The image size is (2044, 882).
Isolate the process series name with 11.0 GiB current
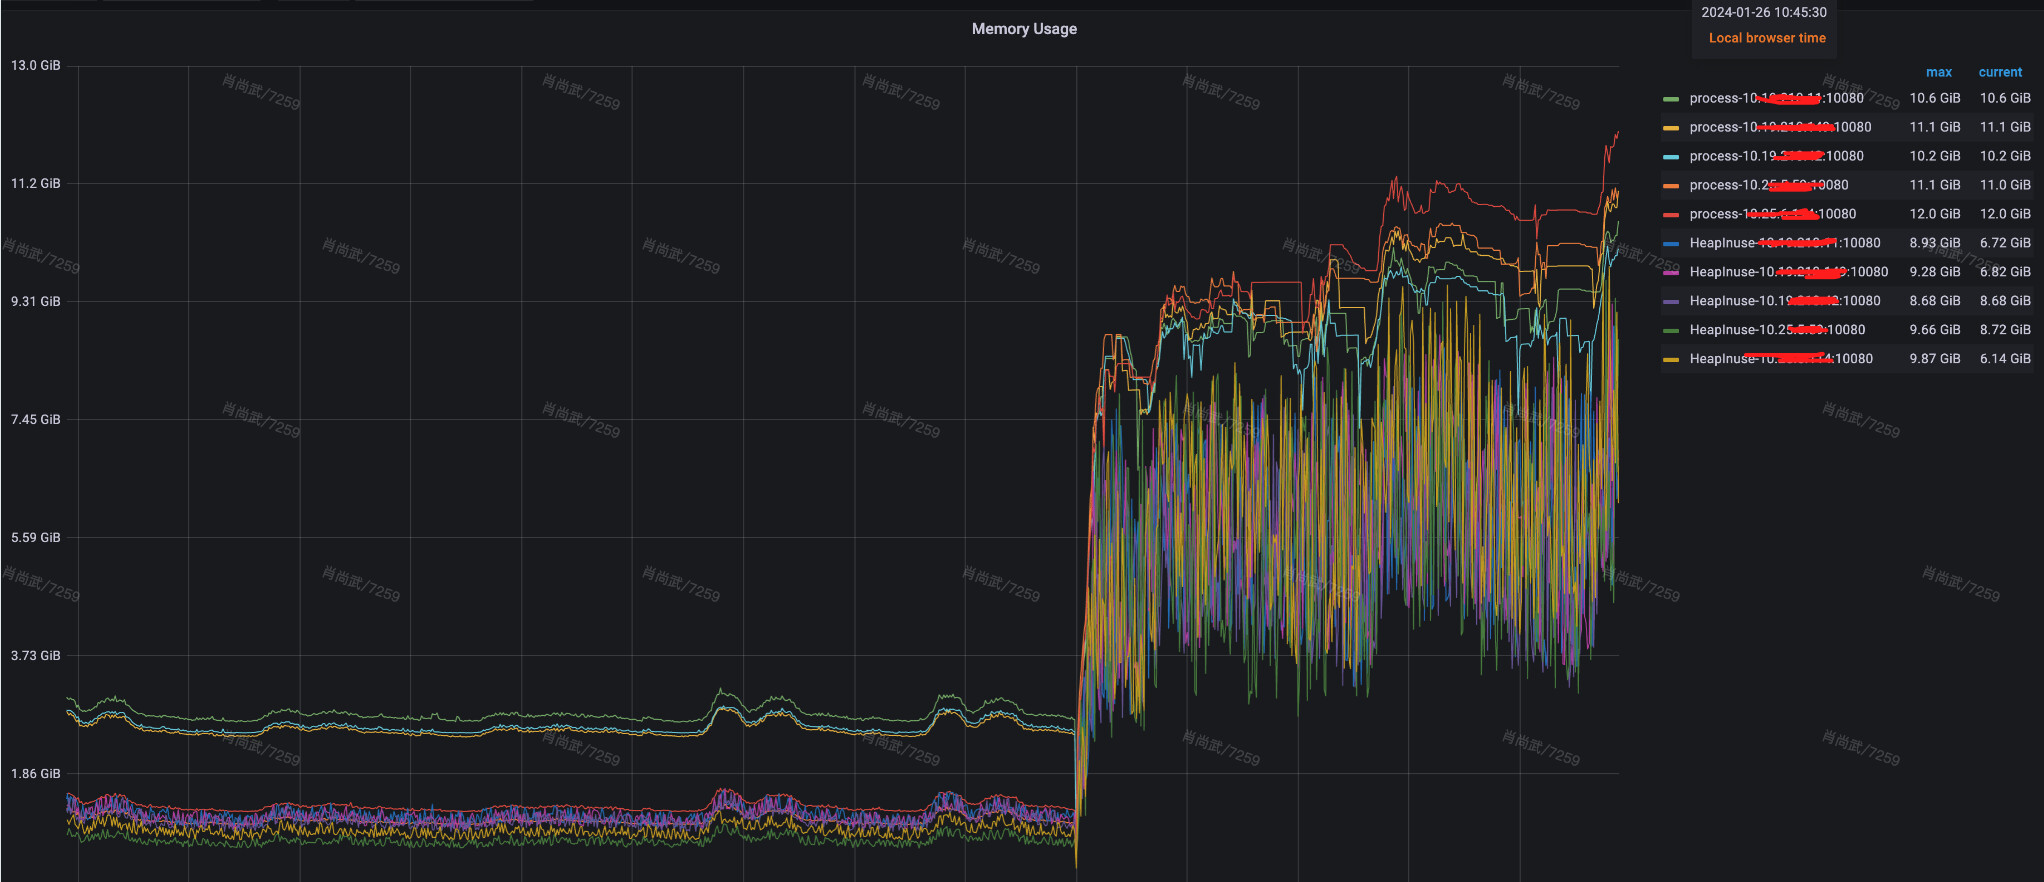[1768, 185]
